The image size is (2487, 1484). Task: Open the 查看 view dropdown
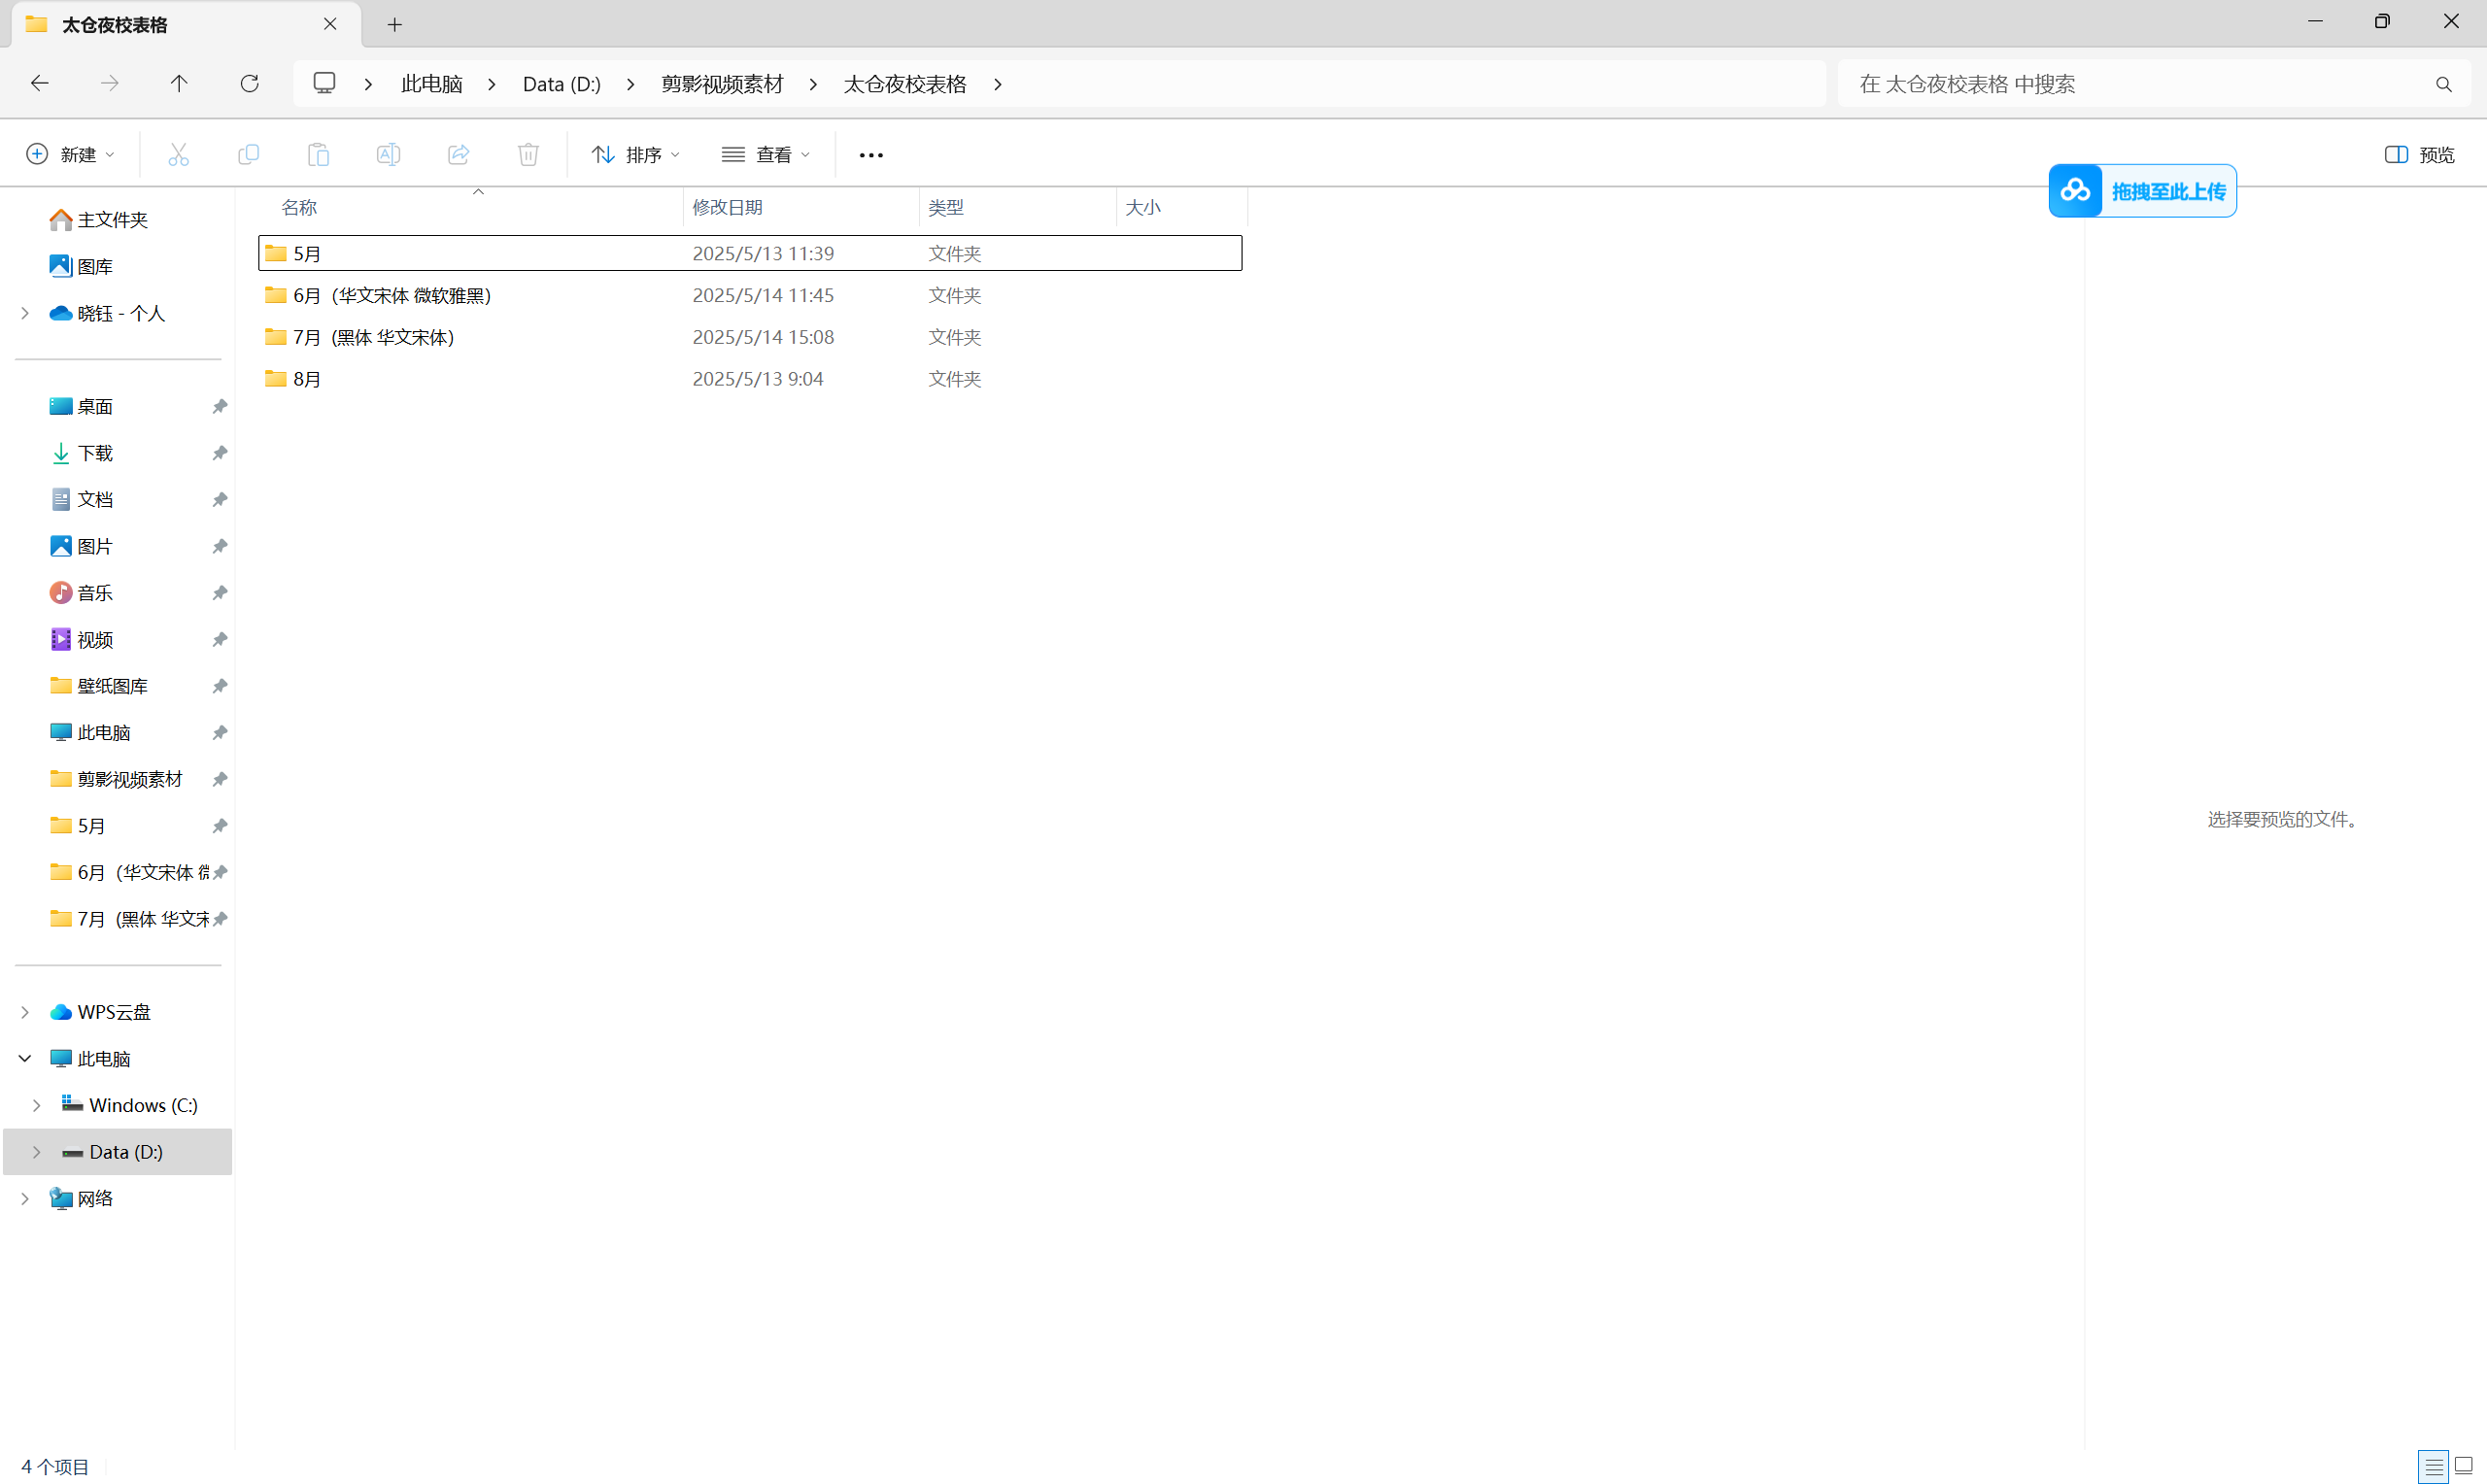tap(766, 155)
